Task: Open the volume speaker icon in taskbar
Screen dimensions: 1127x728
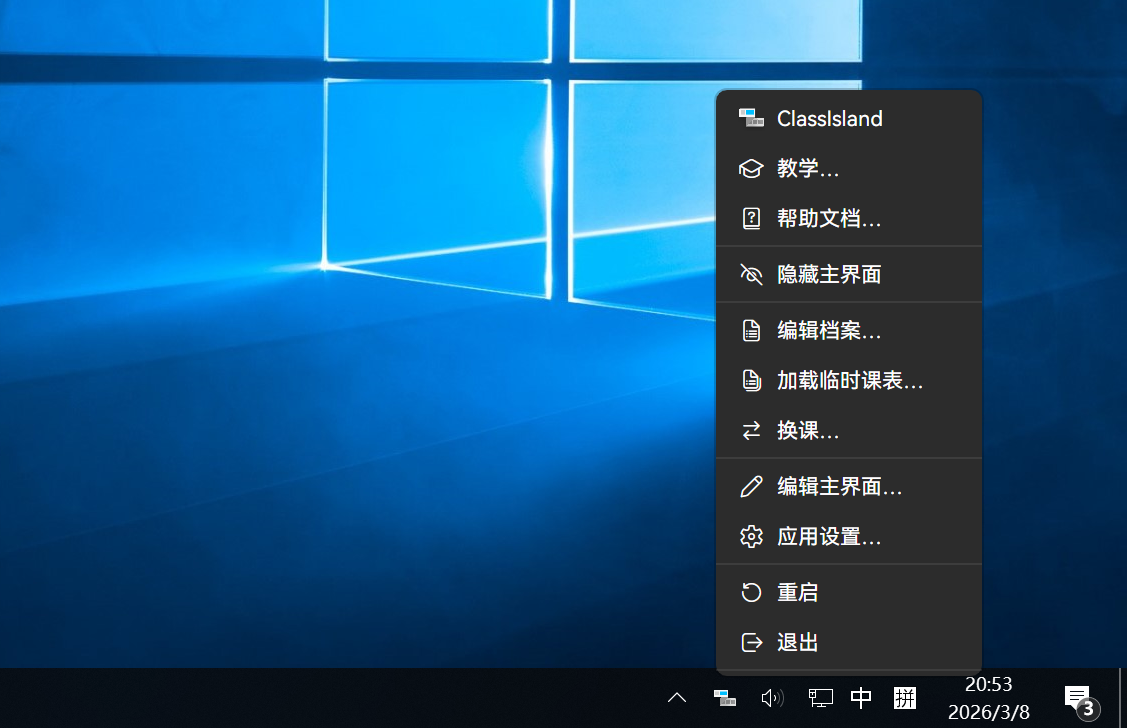Action: coord(770,697)
